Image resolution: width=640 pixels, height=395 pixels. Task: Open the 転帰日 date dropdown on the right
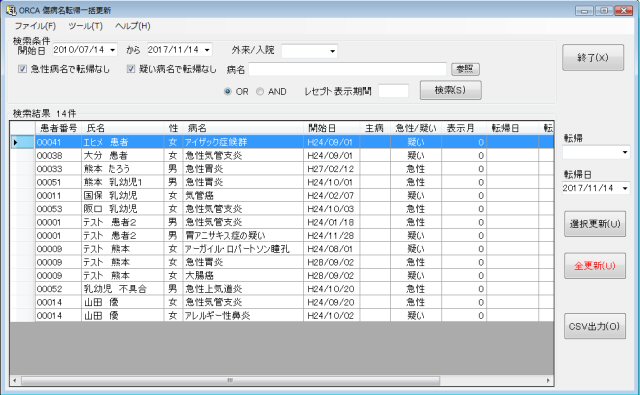(625, 188)
